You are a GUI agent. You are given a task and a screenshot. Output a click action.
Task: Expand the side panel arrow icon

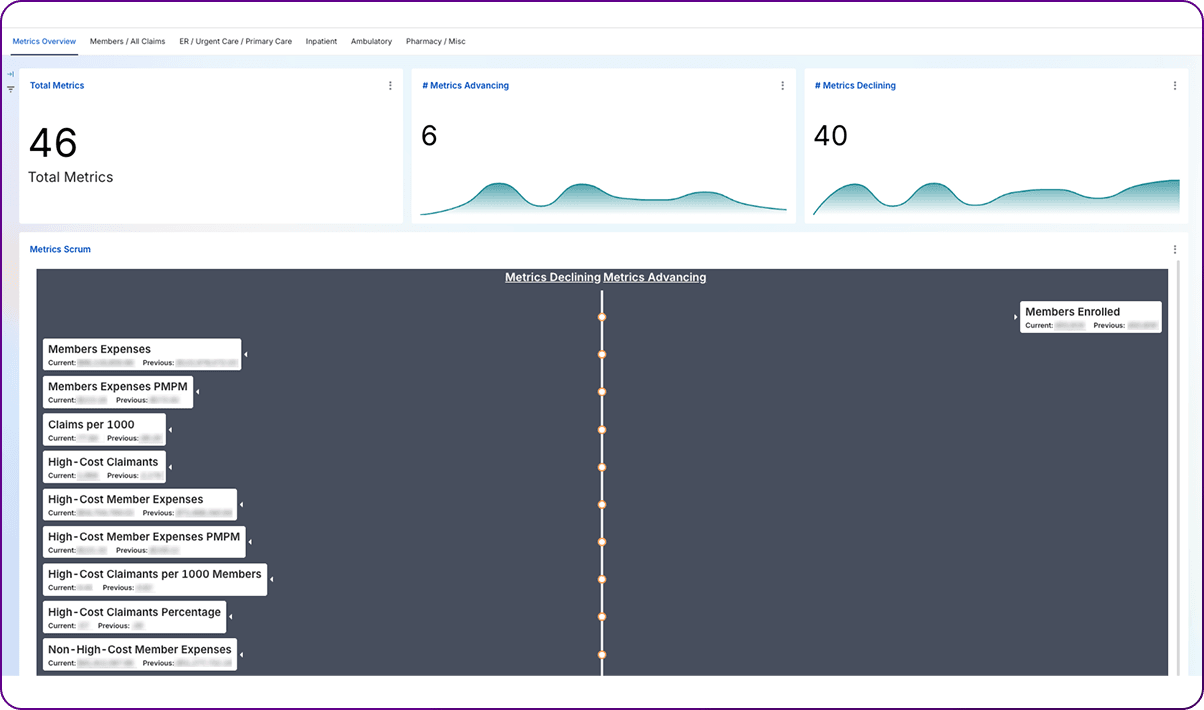[x=10, y=75]
